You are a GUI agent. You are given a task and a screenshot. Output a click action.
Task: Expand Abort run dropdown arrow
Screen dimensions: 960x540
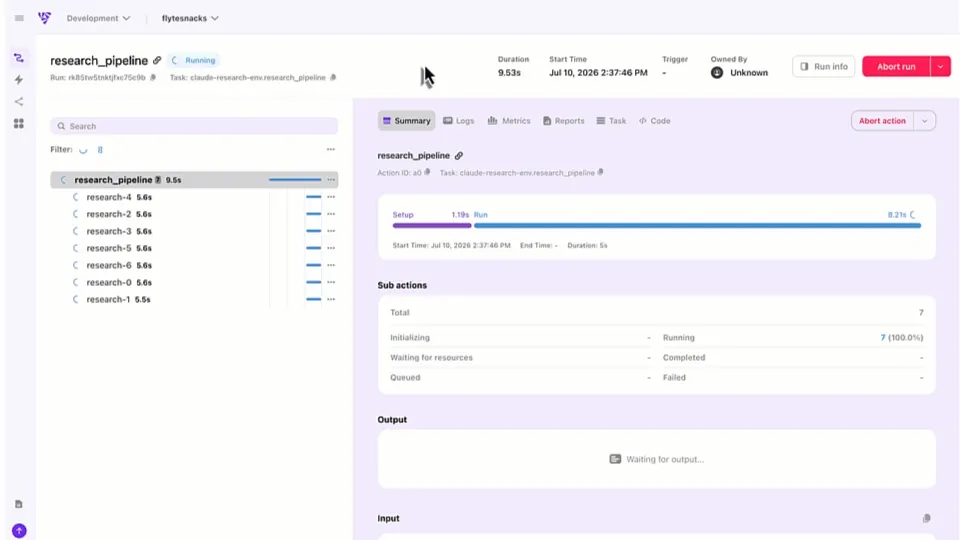(x=940, y=67)
